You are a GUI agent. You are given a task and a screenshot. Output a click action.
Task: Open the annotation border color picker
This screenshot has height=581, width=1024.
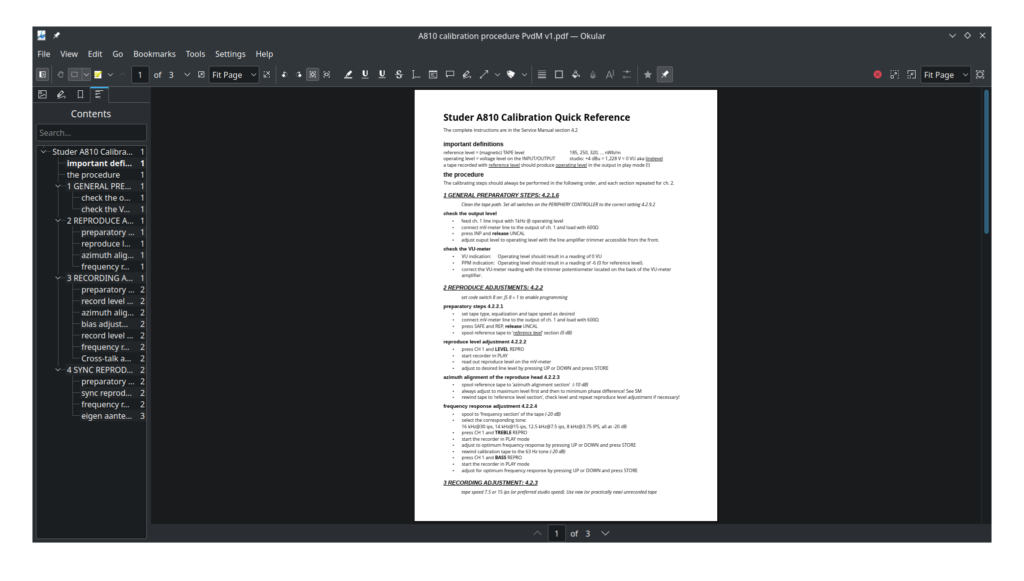tap(558, 75)
